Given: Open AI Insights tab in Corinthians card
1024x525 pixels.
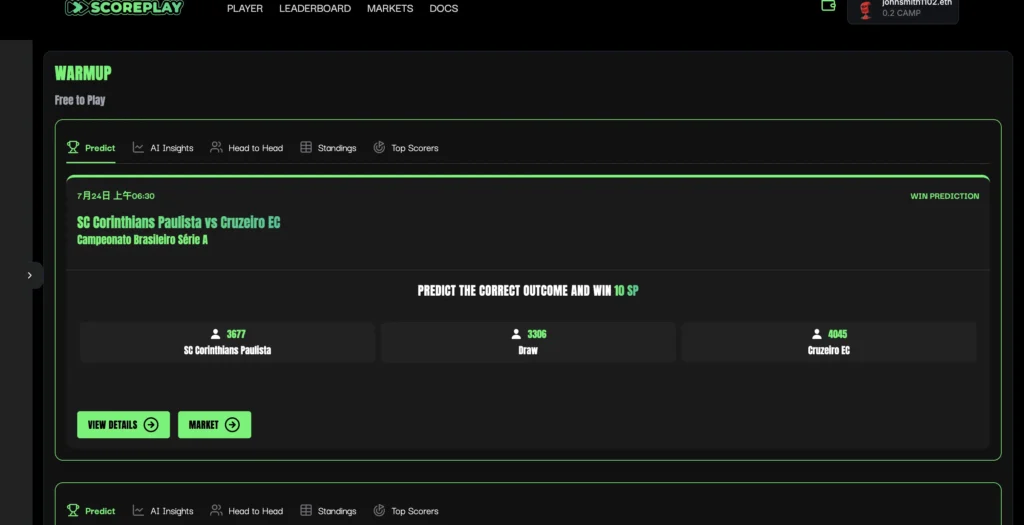Looking at the screenshot, I should (163, 148).
